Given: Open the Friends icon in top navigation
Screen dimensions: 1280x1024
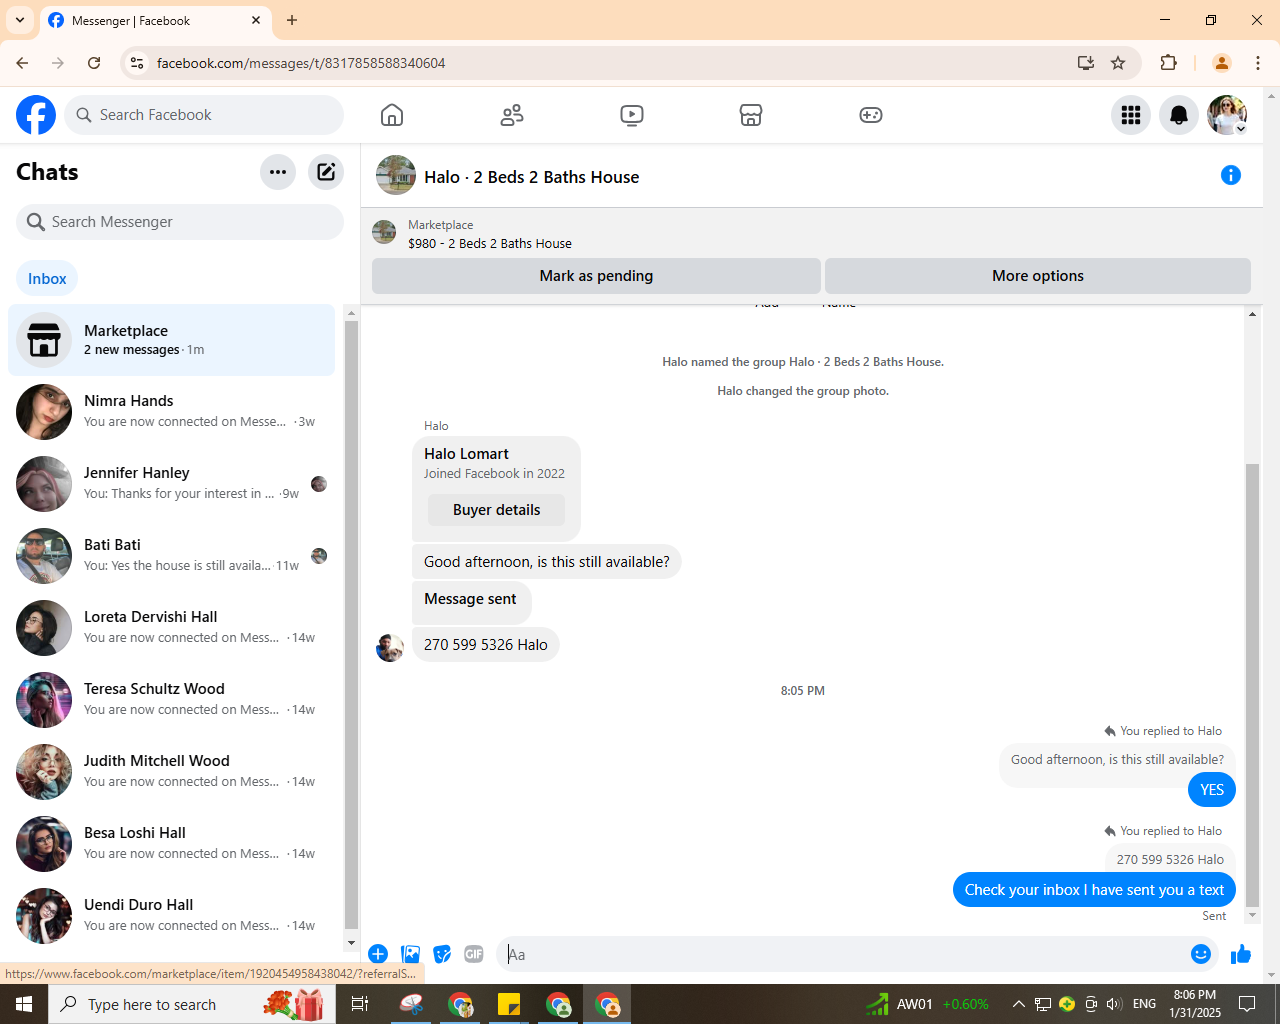Looking at the screenshot, I should [x=512, y=115].
